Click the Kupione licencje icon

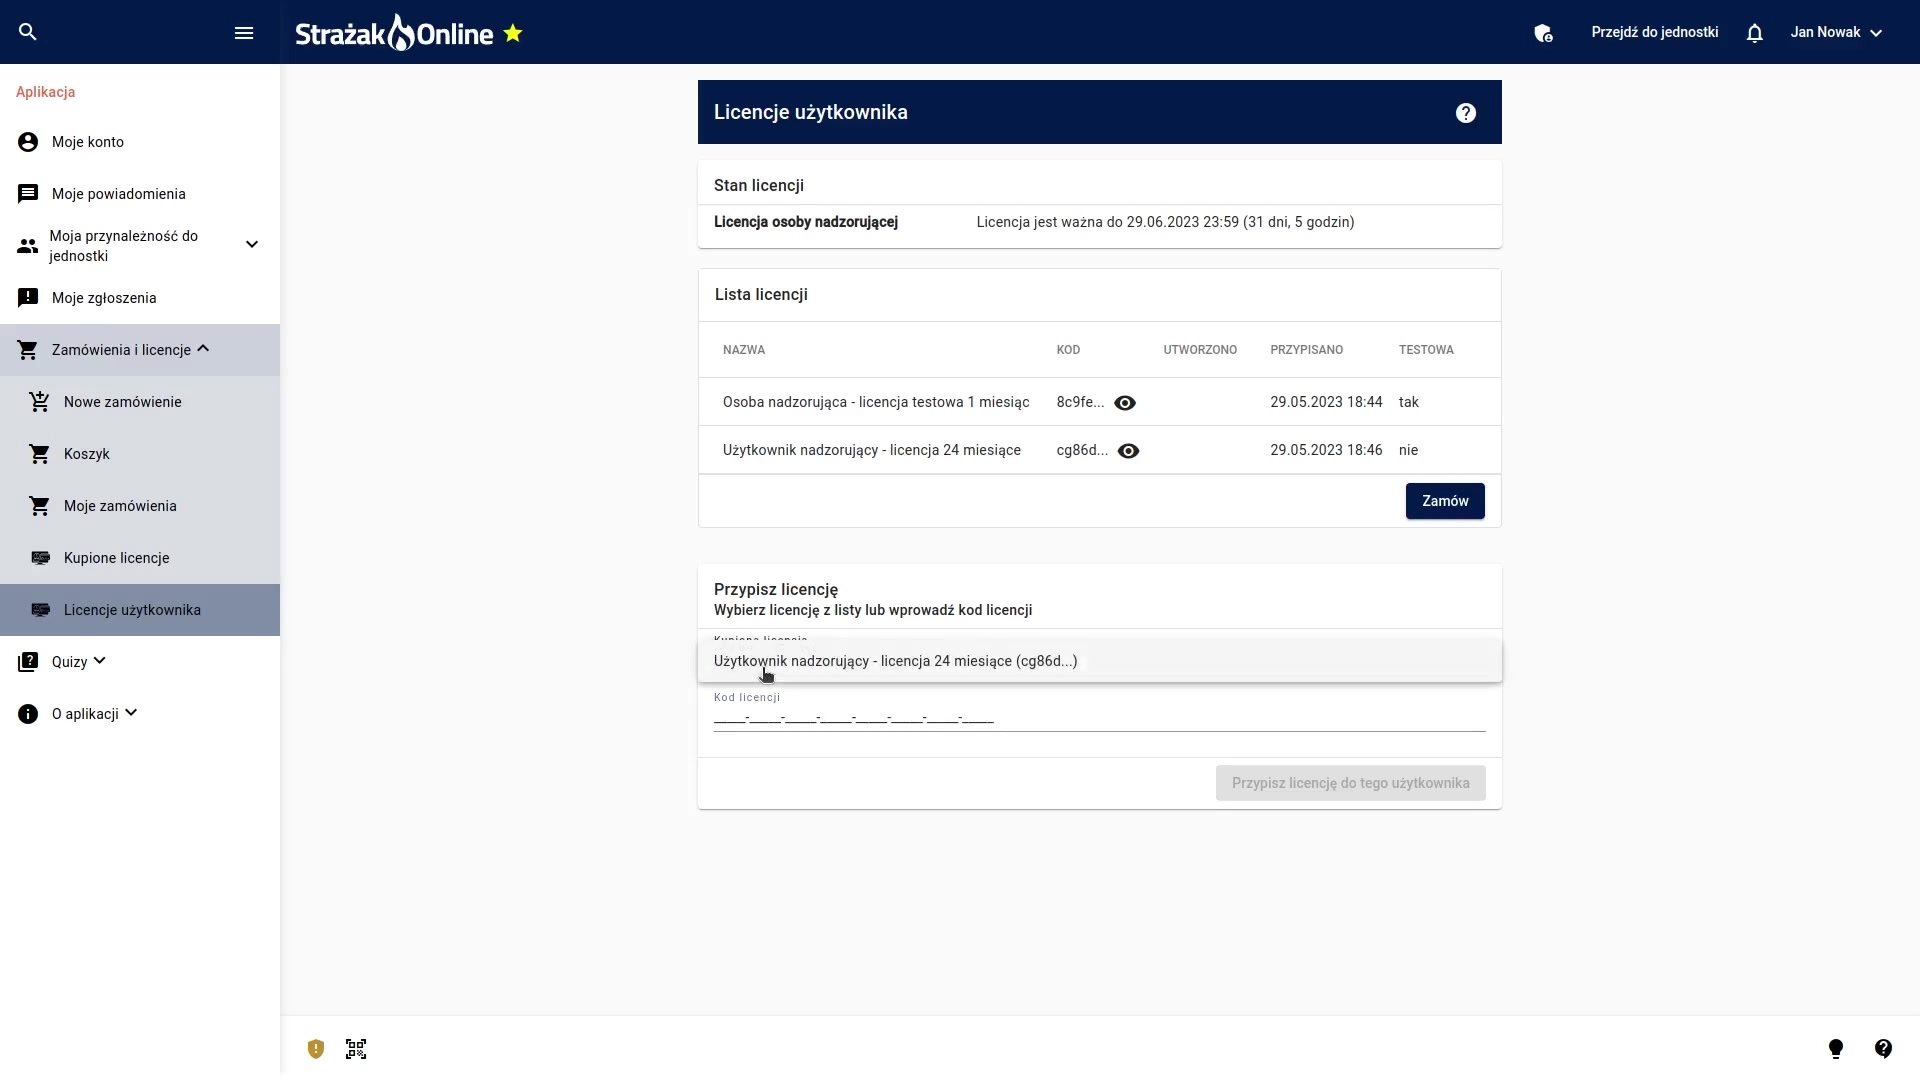(40, 558)
